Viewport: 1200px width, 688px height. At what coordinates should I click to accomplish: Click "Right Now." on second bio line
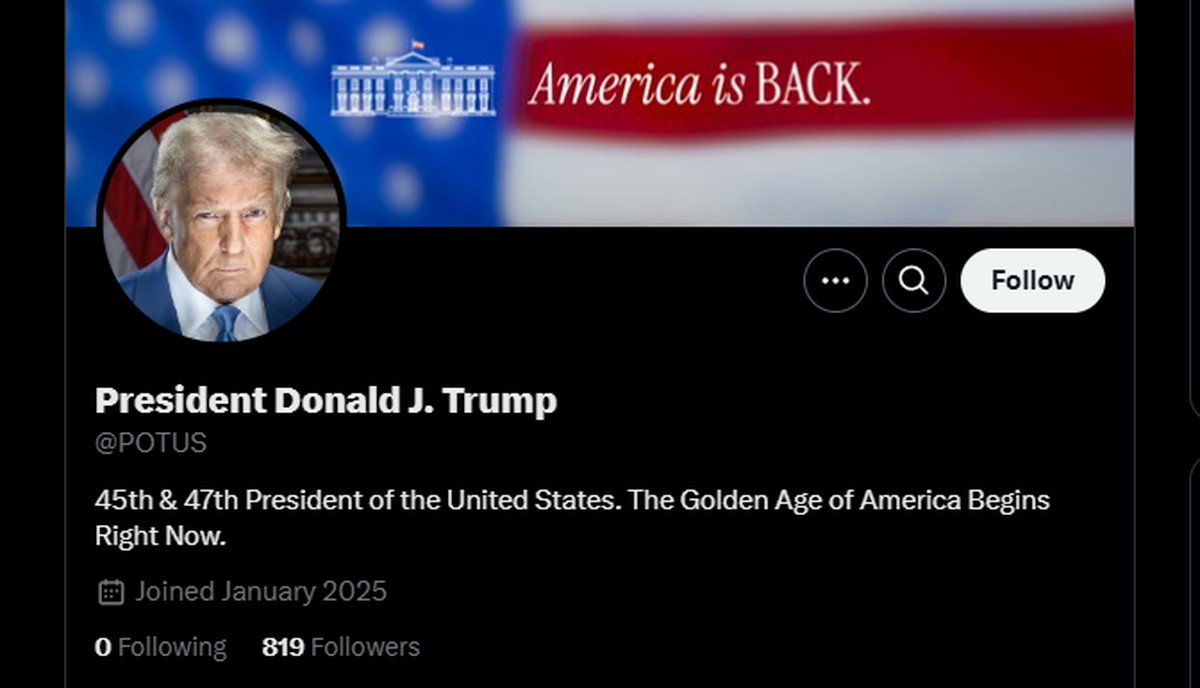(161, 537)
